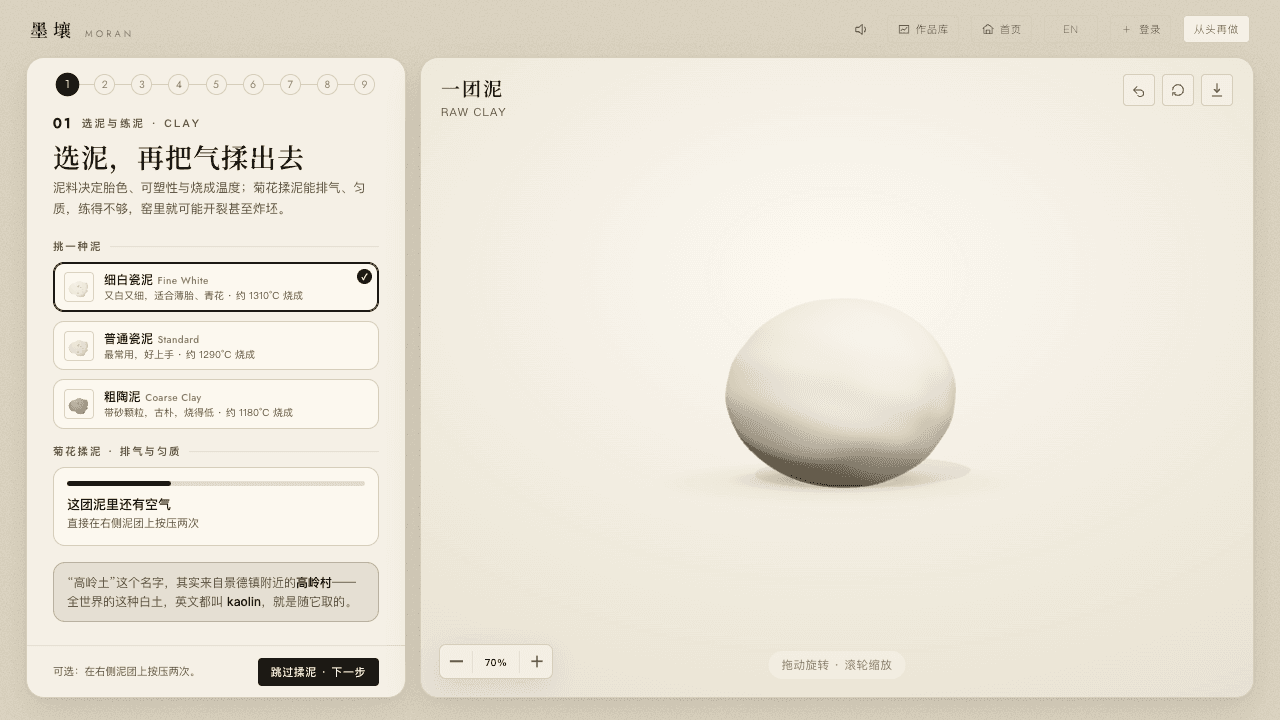Viewport: 1280px width, 720px height.
Task: Click the 粗陶泥 clay thumbnail
Action: click(79, 404)
